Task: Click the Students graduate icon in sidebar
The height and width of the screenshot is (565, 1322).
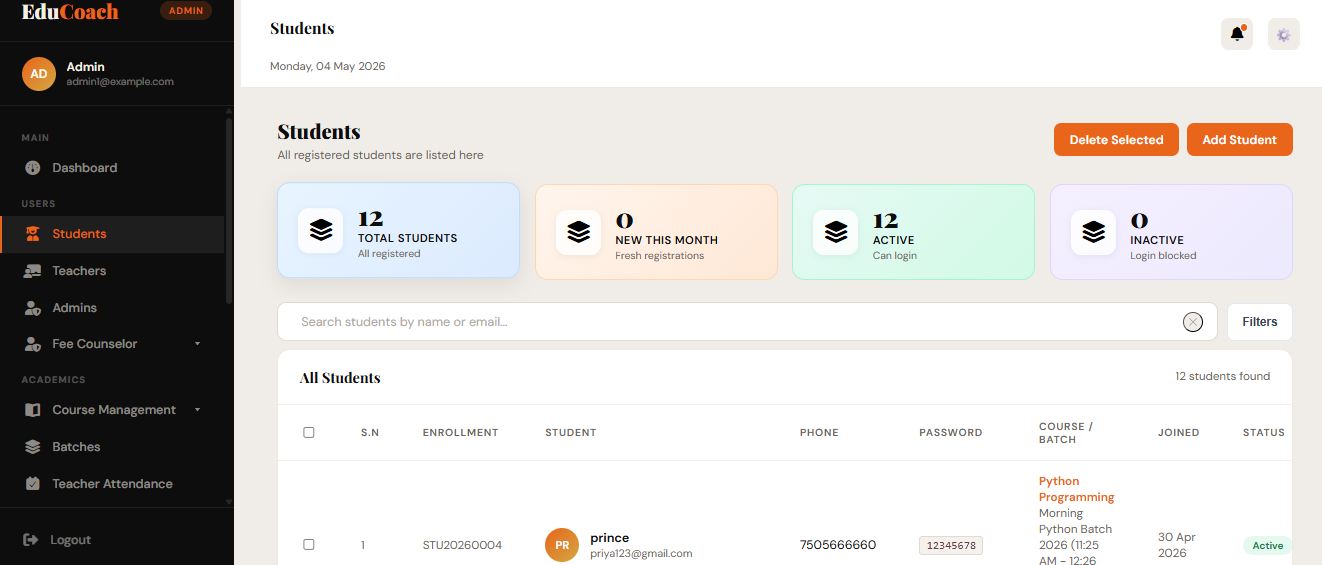Action: pyautogui.click(x=33, y=234)
